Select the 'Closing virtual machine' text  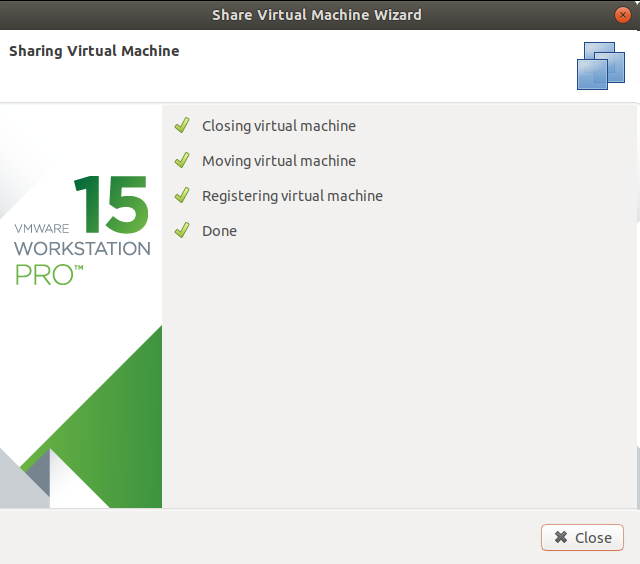[x=279, y=126]
